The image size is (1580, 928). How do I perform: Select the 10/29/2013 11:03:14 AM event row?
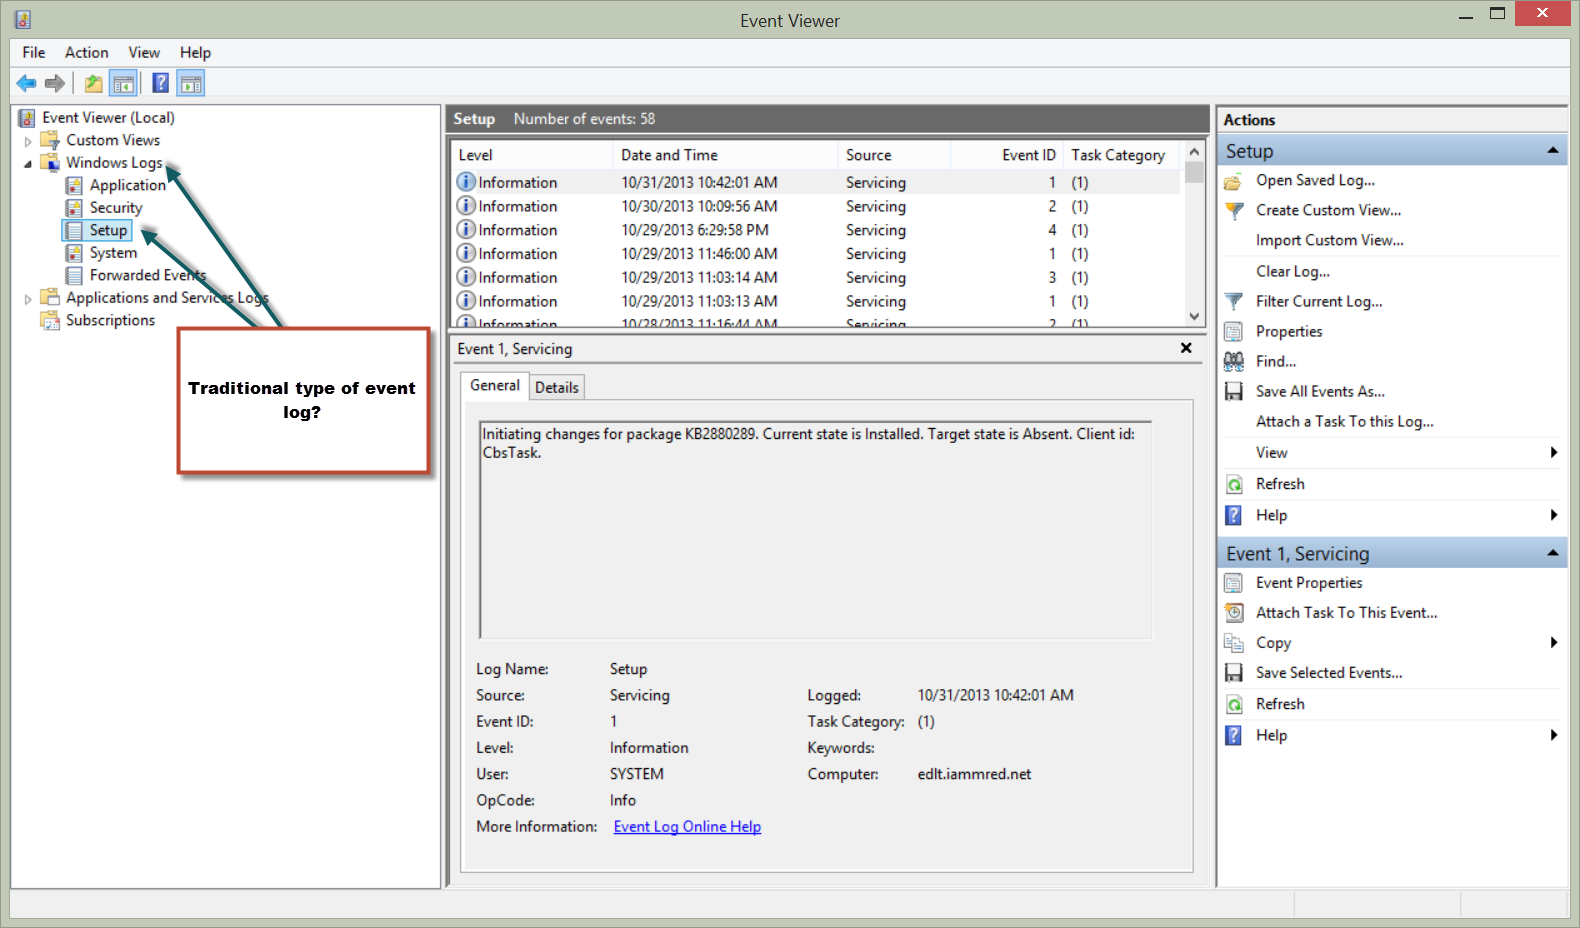click(817, 278)
